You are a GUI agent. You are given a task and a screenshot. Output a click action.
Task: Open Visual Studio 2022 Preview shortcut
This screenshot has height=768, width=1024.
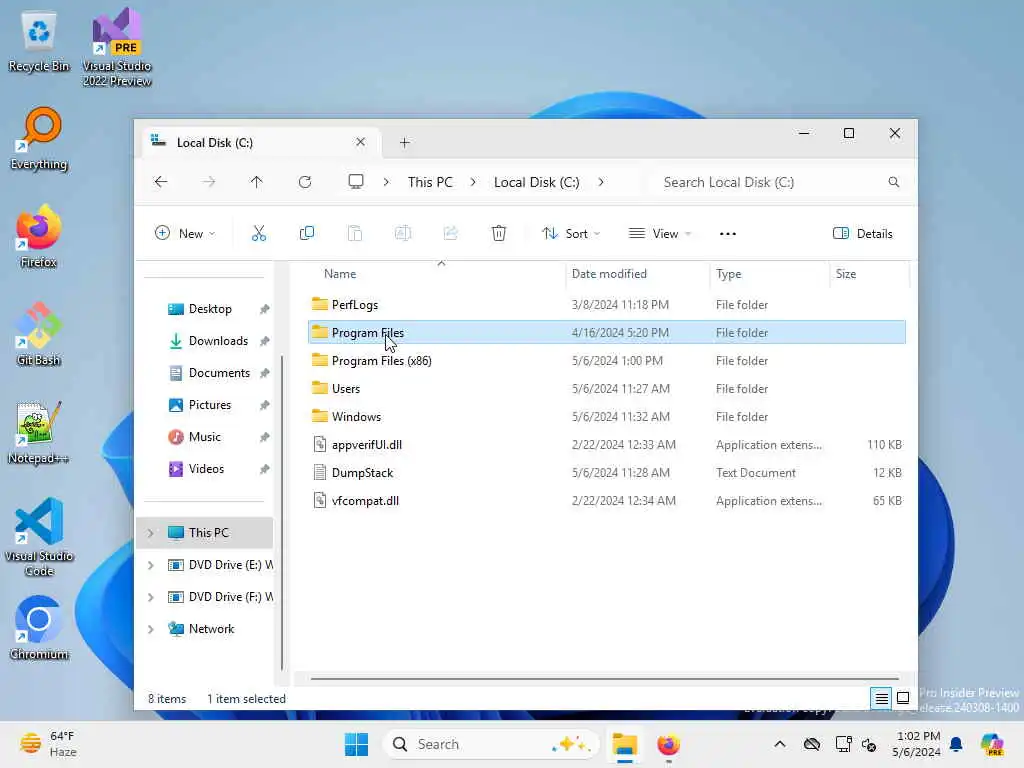(x=117, y=47)
